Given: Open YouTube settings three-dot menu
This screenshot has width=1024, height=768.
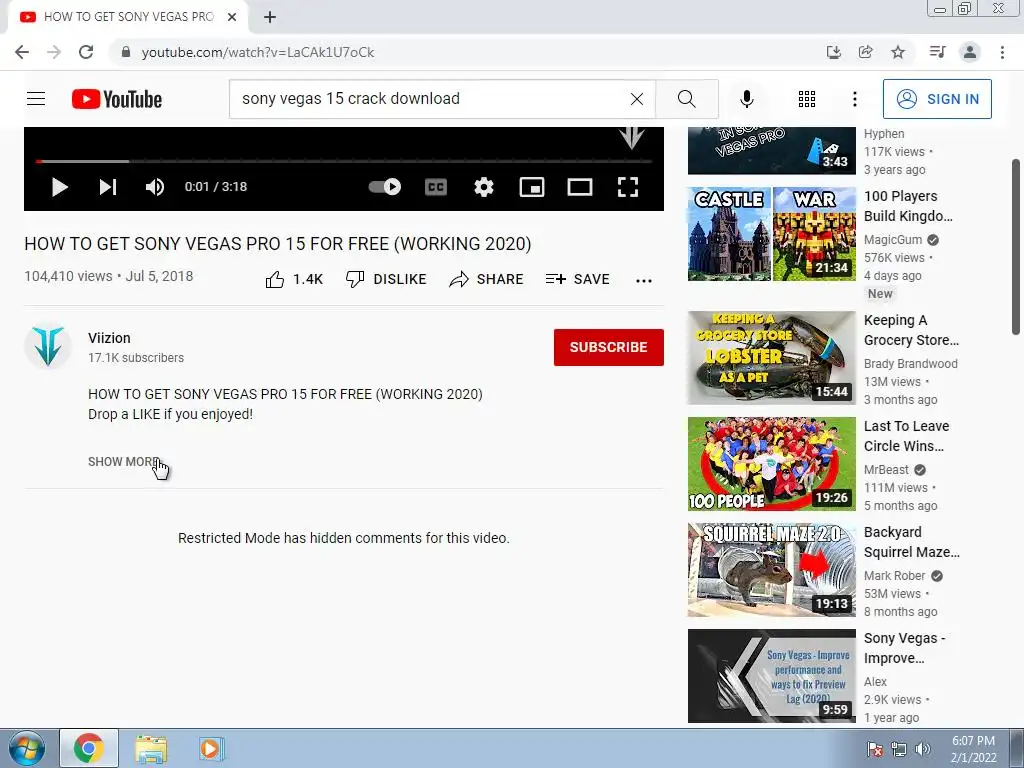Looking at the screenshot, I should 855,99.
